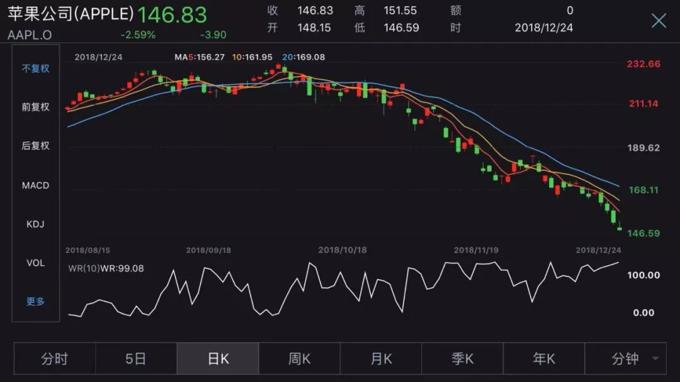Switch to the 5日 tab
The image size is (680, 382).
(x=136, y=359)
